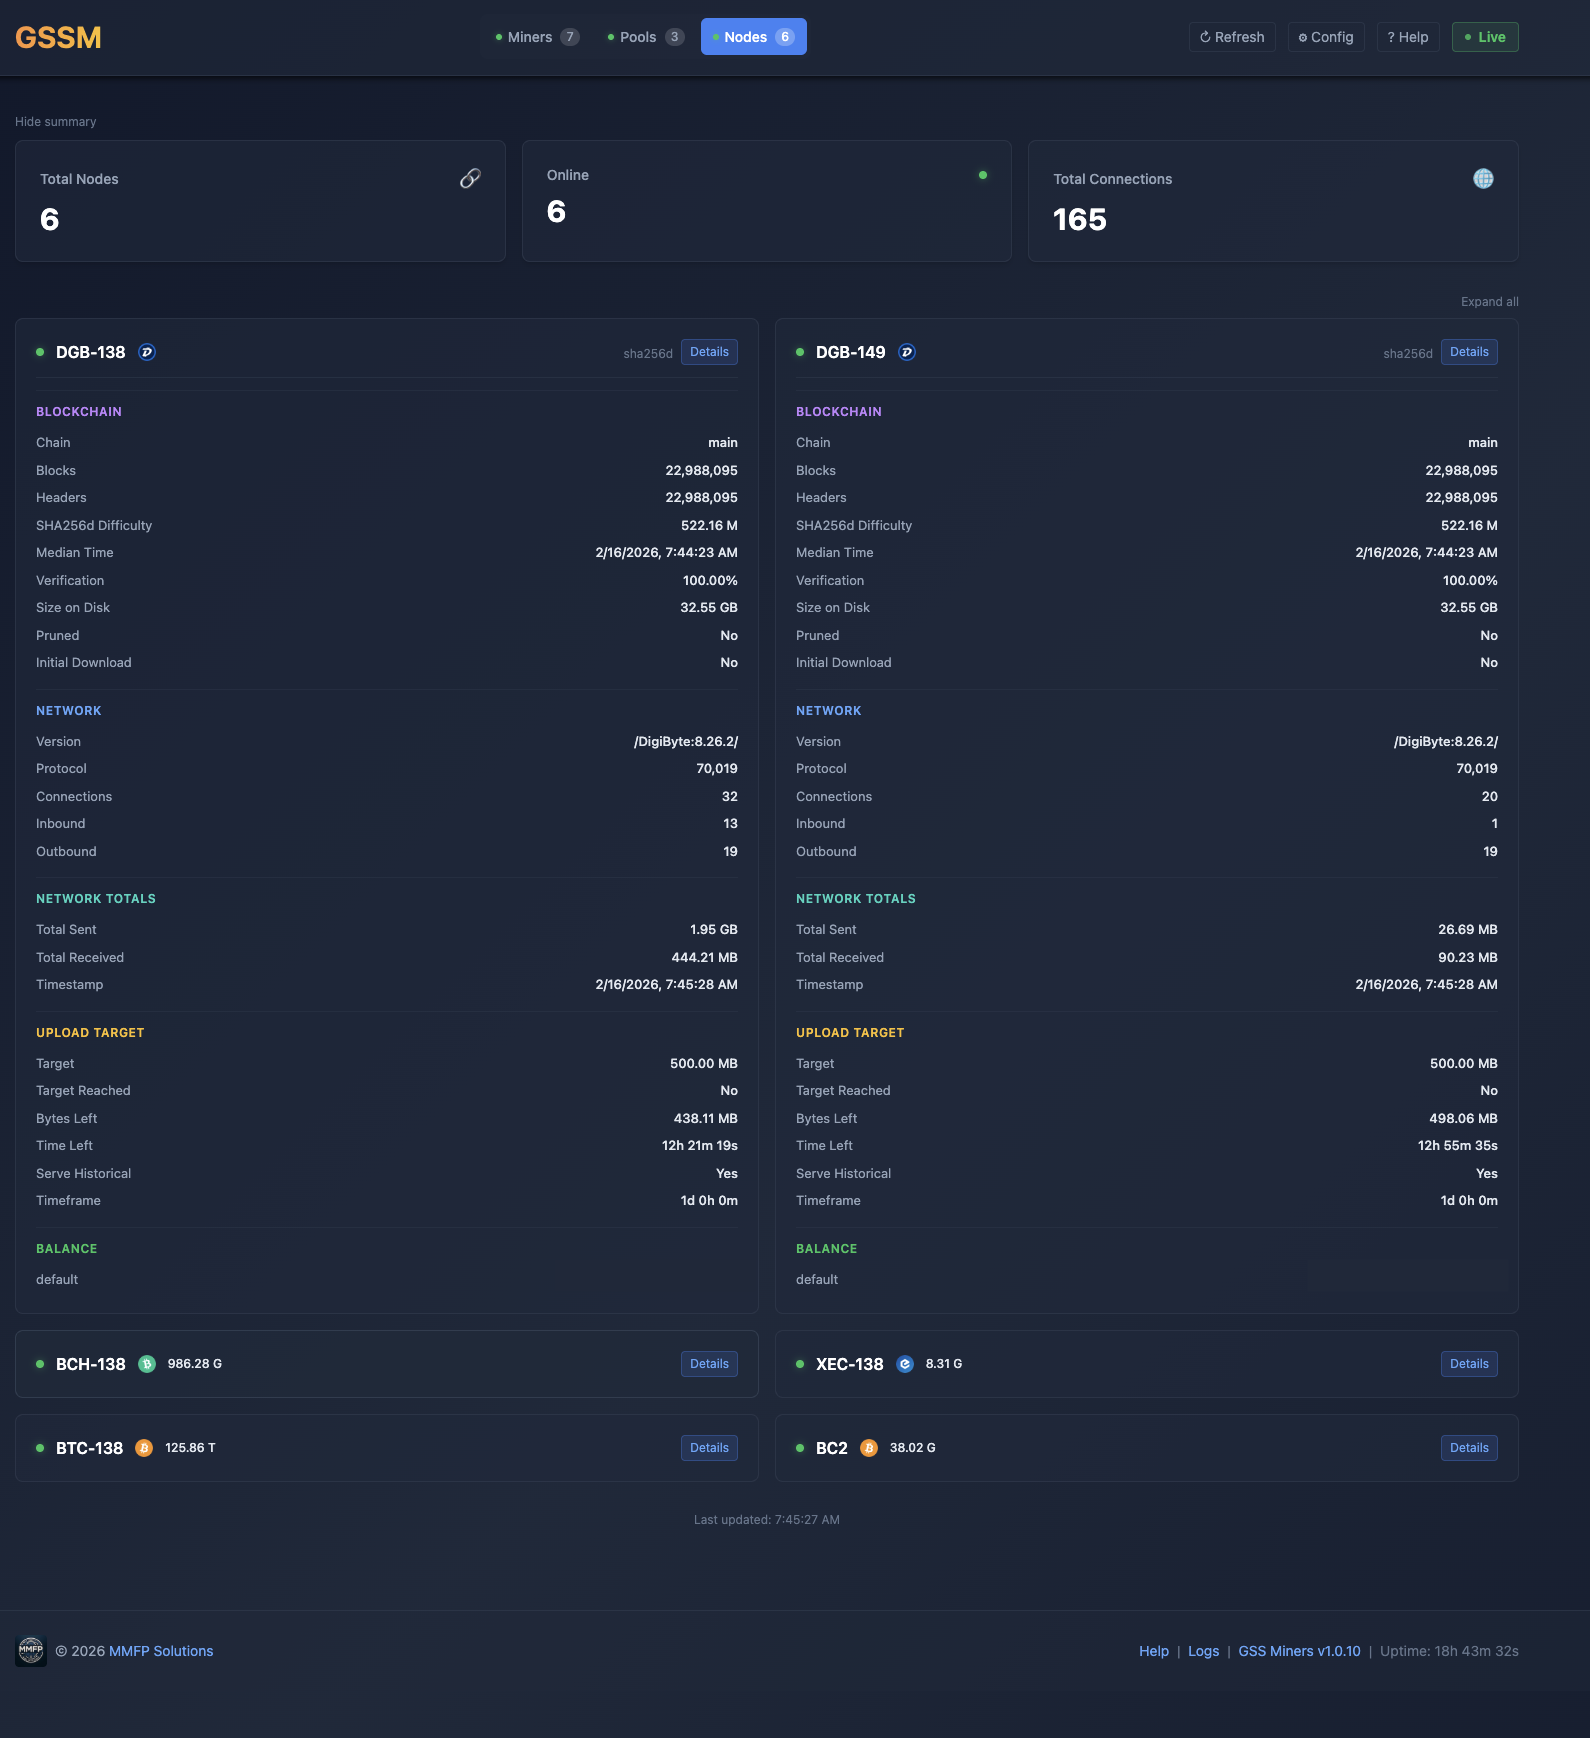The width and height of the screenshot is (1590, 1738).
Task: Click the Bitcoin icon beside BTC-138
Action: tap(144, 1448)
